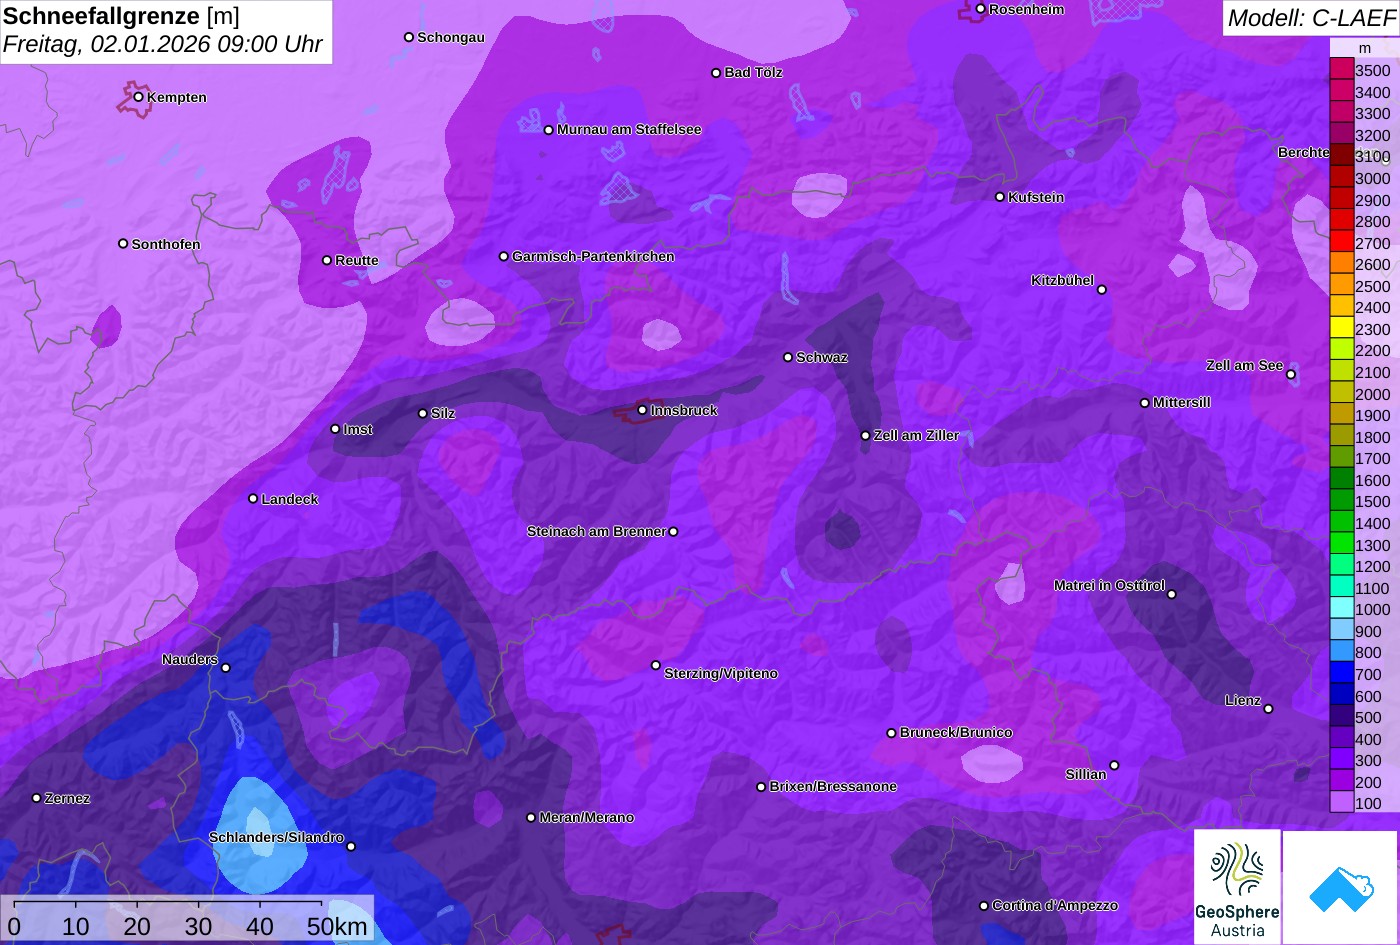Click the GeoSphere Austria logo

[1237, 887]
